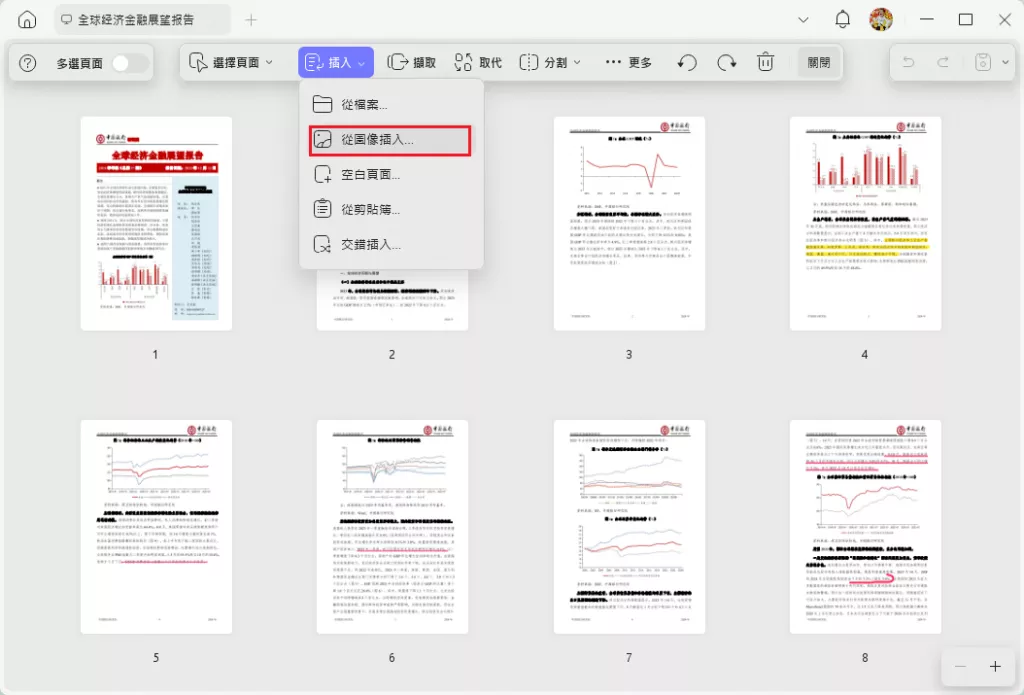Click the 取代 replace tool
The image size is (1024, 695).
(x=478, y=62)
